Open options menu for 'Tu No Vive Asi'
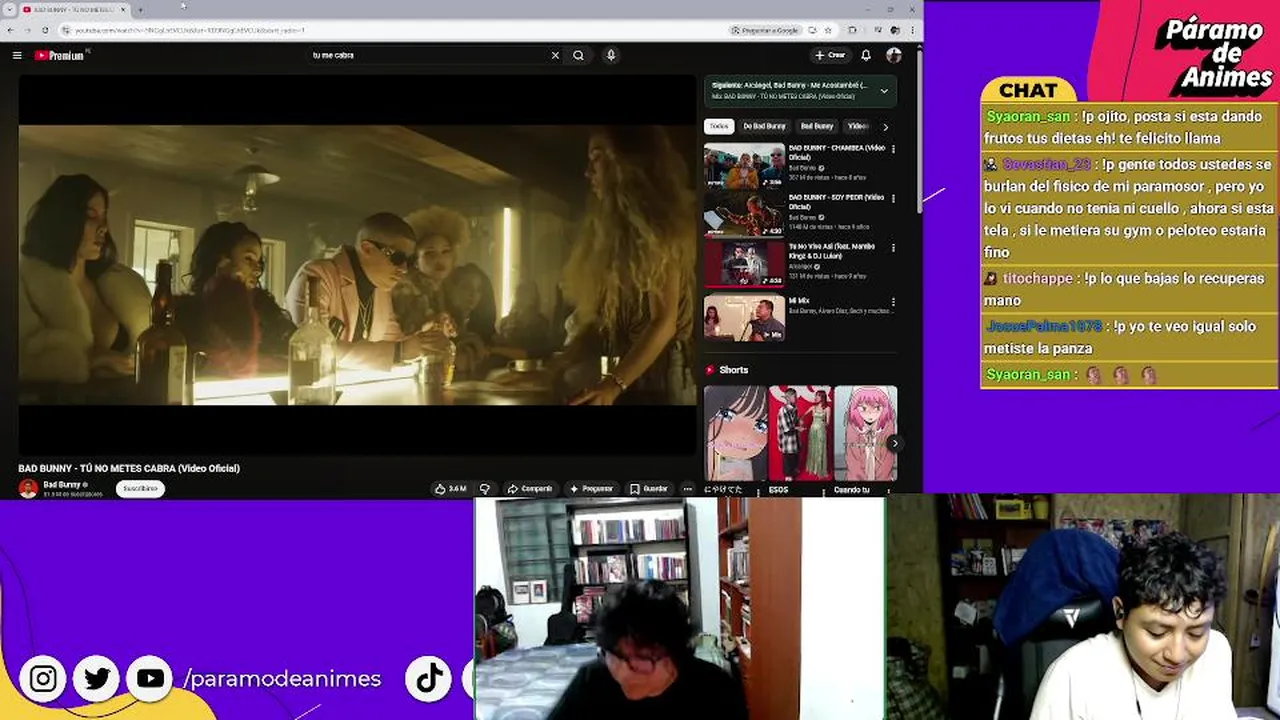 893,247
